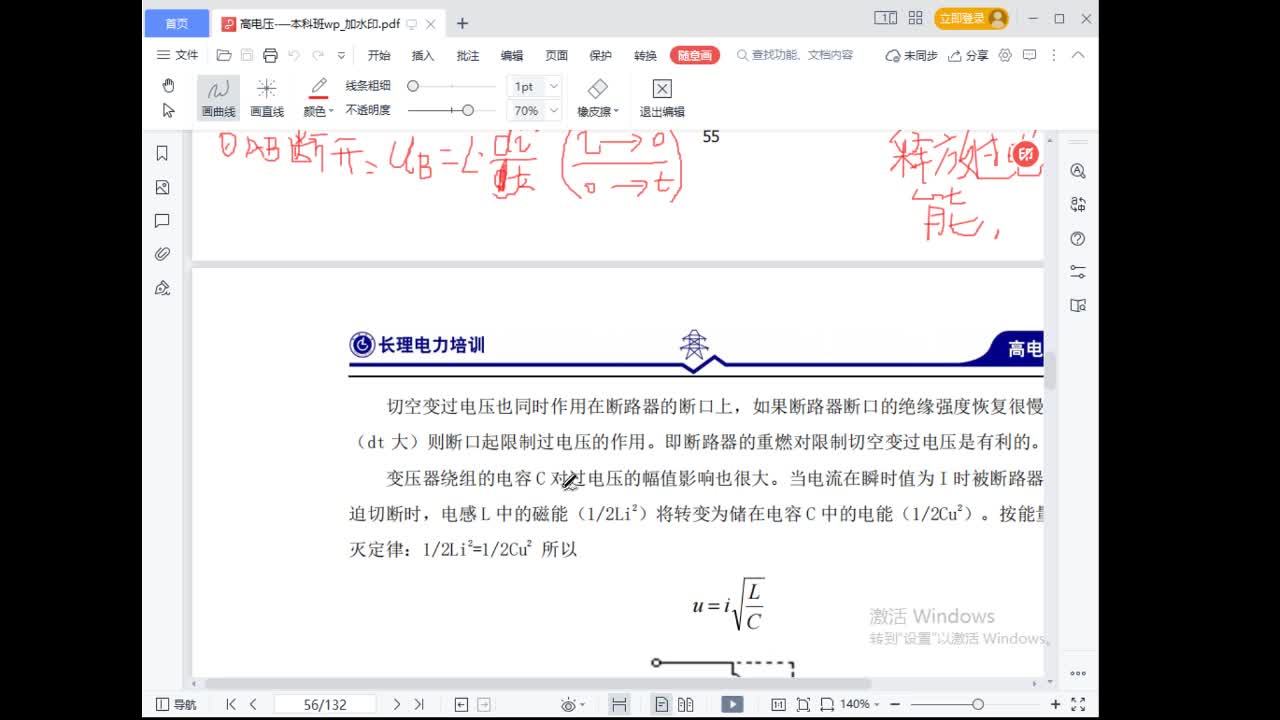Image resolution: width=1280 pixels, height=720 pixels.
Task: Open the thumbnail panel in left sidebar
Action: pyautogui.click(x=162, y=187)
